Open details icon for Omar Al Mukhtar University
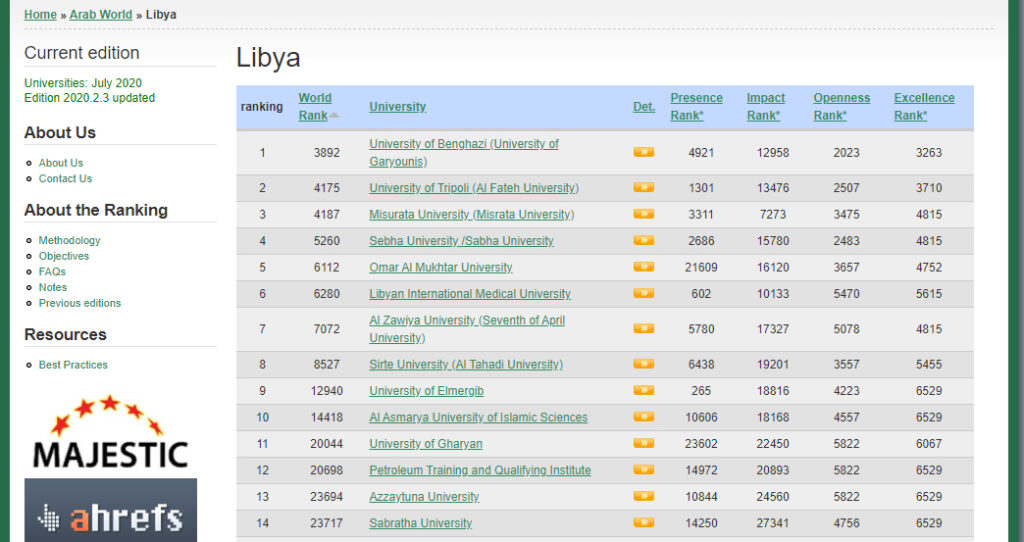Viewport: 1024px width, 542px height. pyautogui.click(x=643, y=267)
